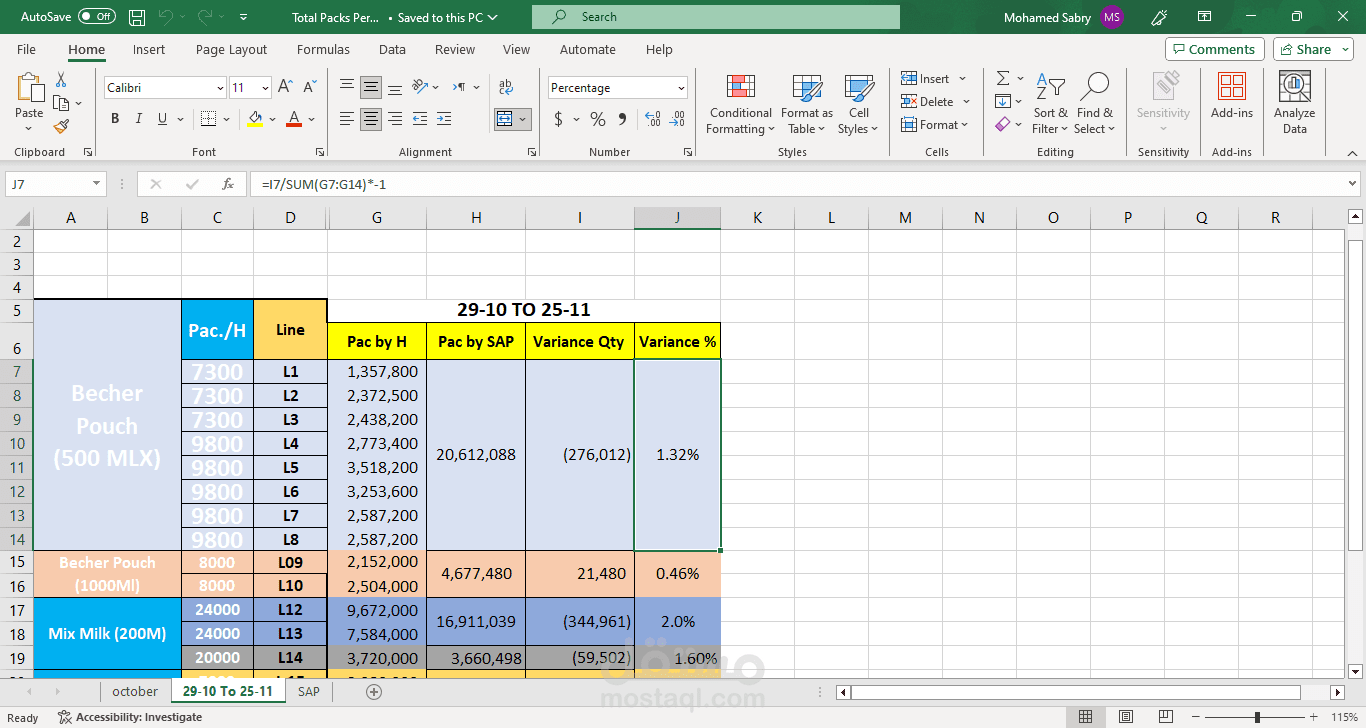Click Decrease Decimal icon
The height and width of the screenshot is (728, 1366).
[678, 119]
